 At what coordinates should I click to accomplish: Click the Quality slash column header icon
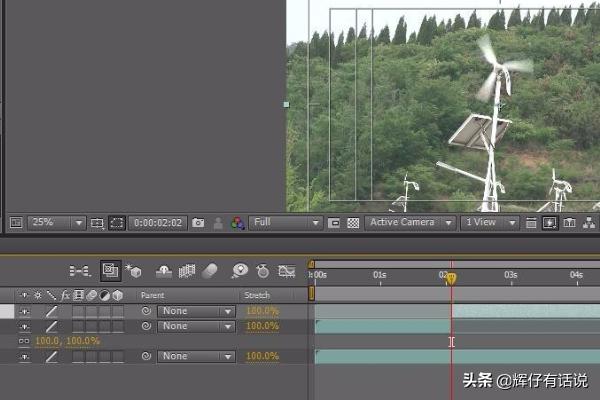click(x=51, y=295)
